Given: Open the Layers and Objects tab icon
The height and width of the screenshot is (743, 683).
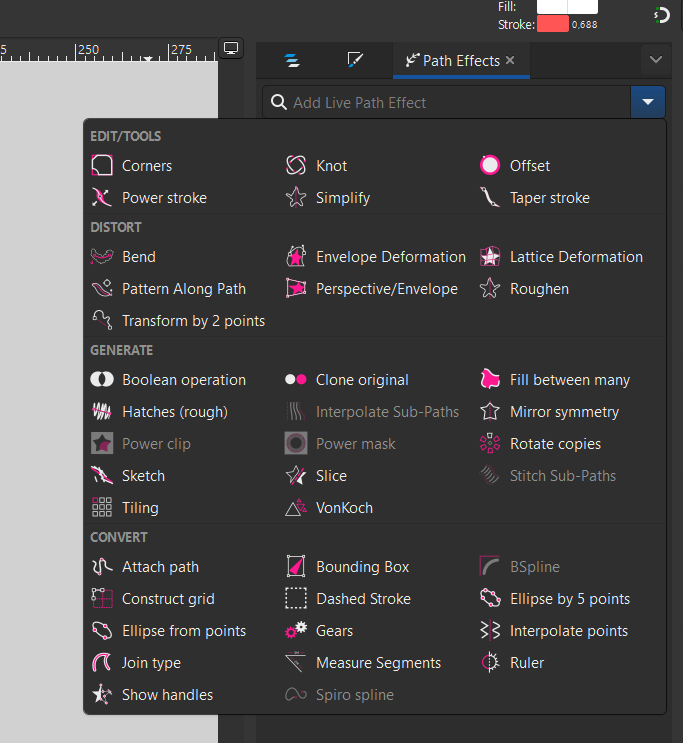Looking at the screenshot, I should click(292, 60).
